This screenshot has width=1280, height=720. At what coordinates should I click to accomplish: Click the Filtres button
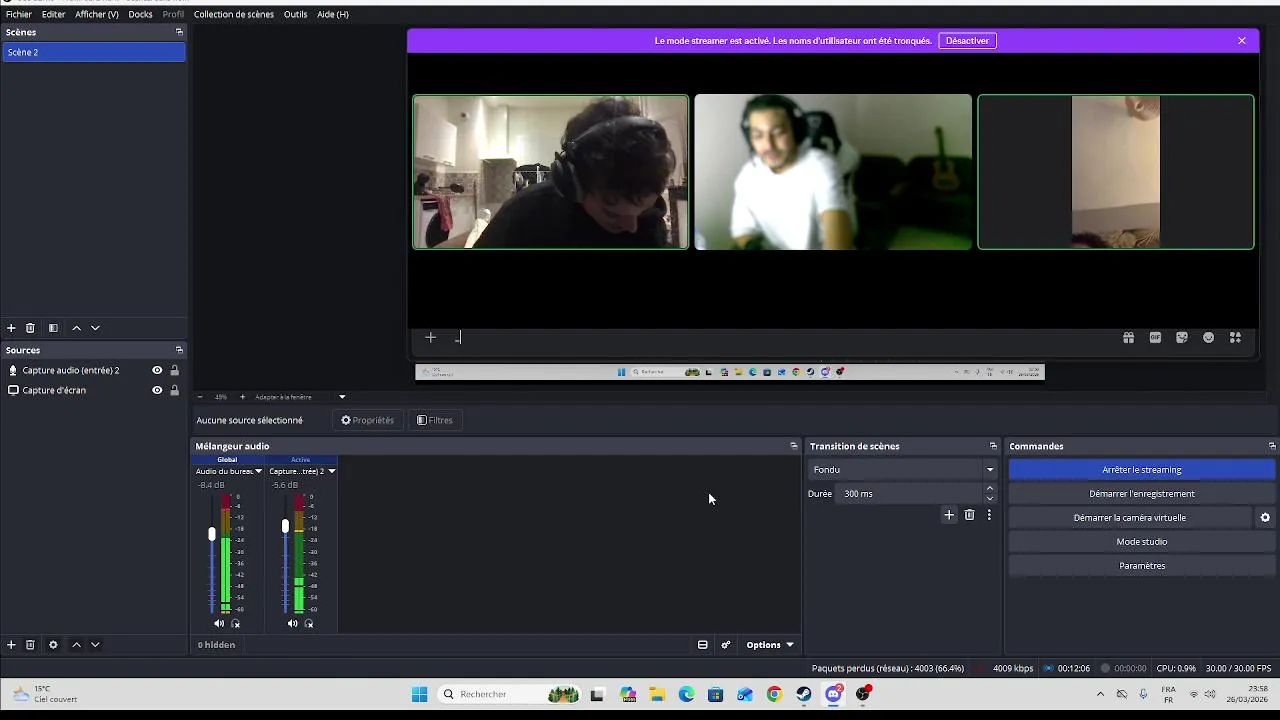click(435, 420)
